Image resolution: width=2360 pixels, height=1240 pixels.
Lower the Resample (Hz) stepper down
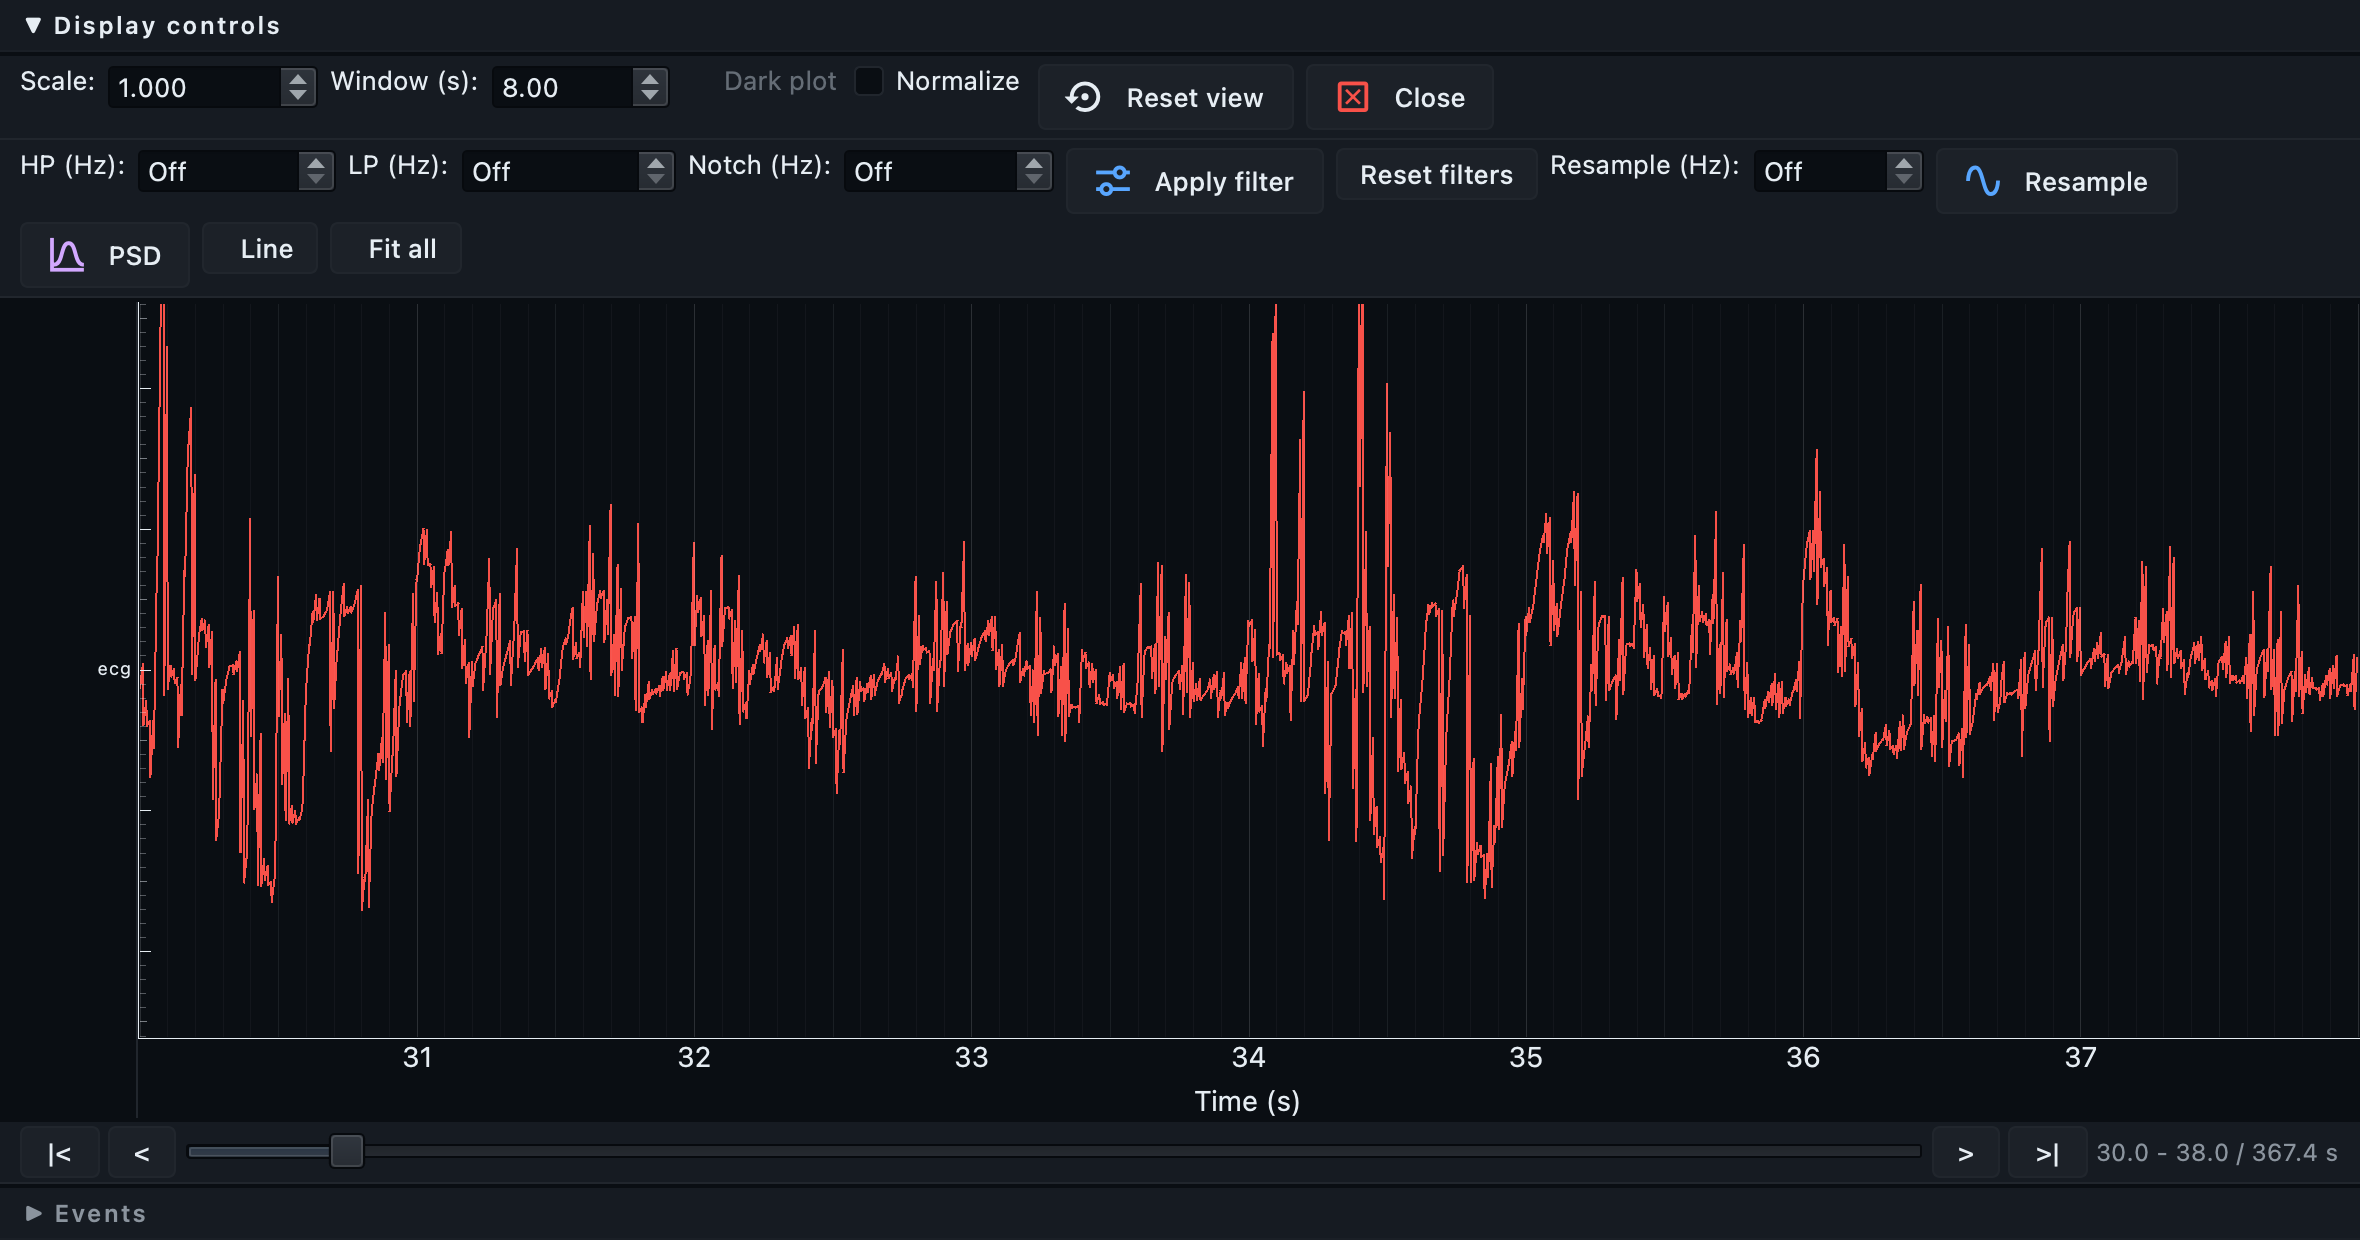(1904, 180)
